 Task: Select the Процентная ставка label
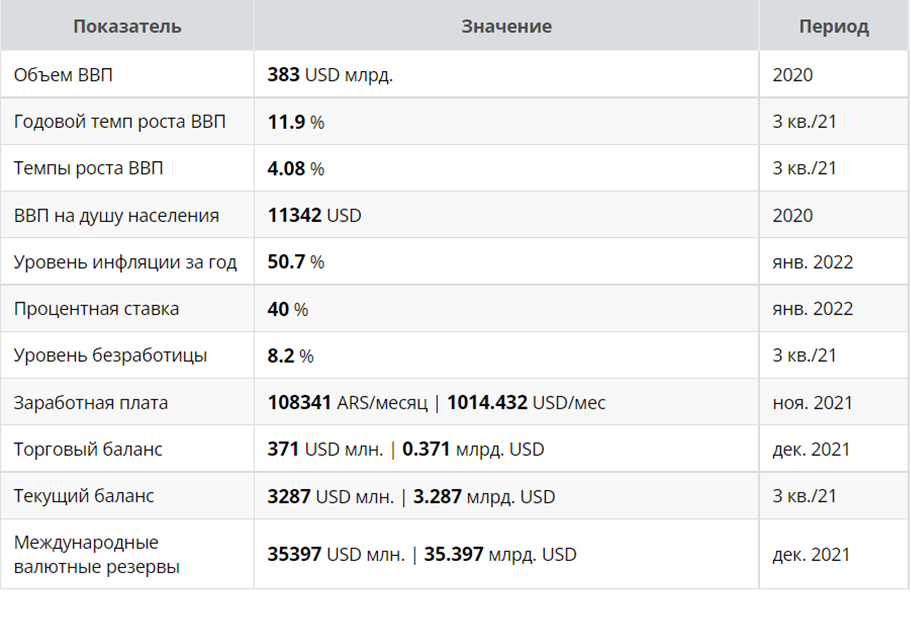click(96, 308)
